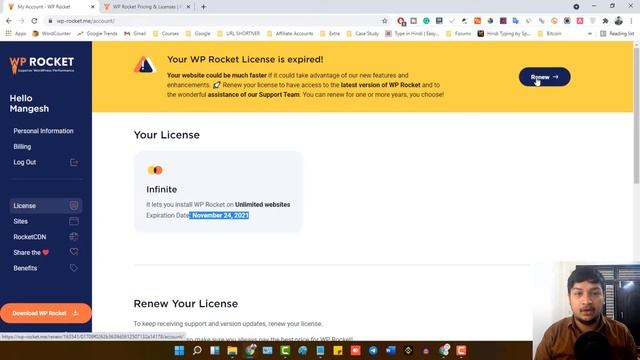Close the WP Rocket Pricing tab

tap(188, 7)
